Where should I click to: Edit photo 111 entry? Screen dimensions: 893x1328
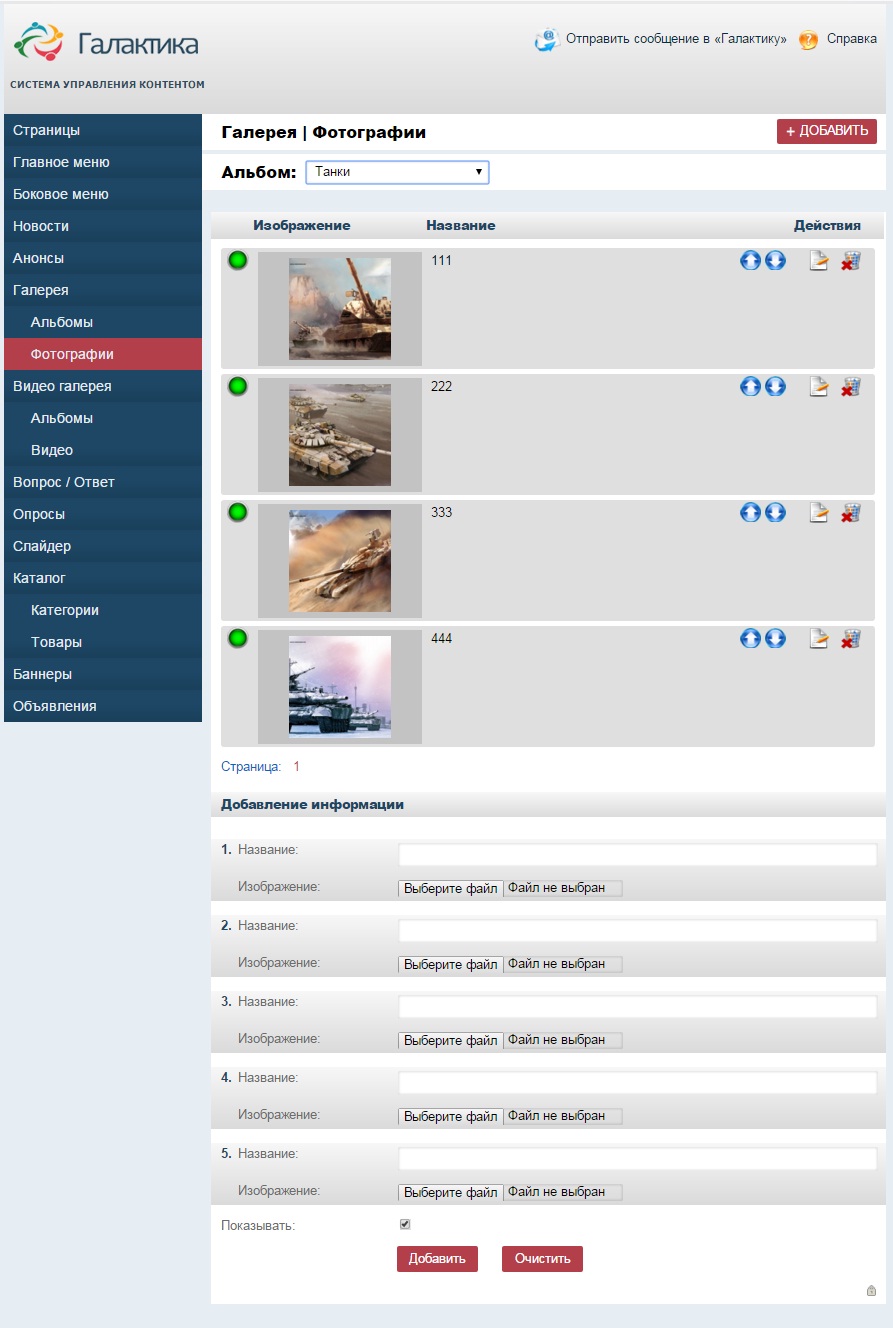tap(819, 261)
